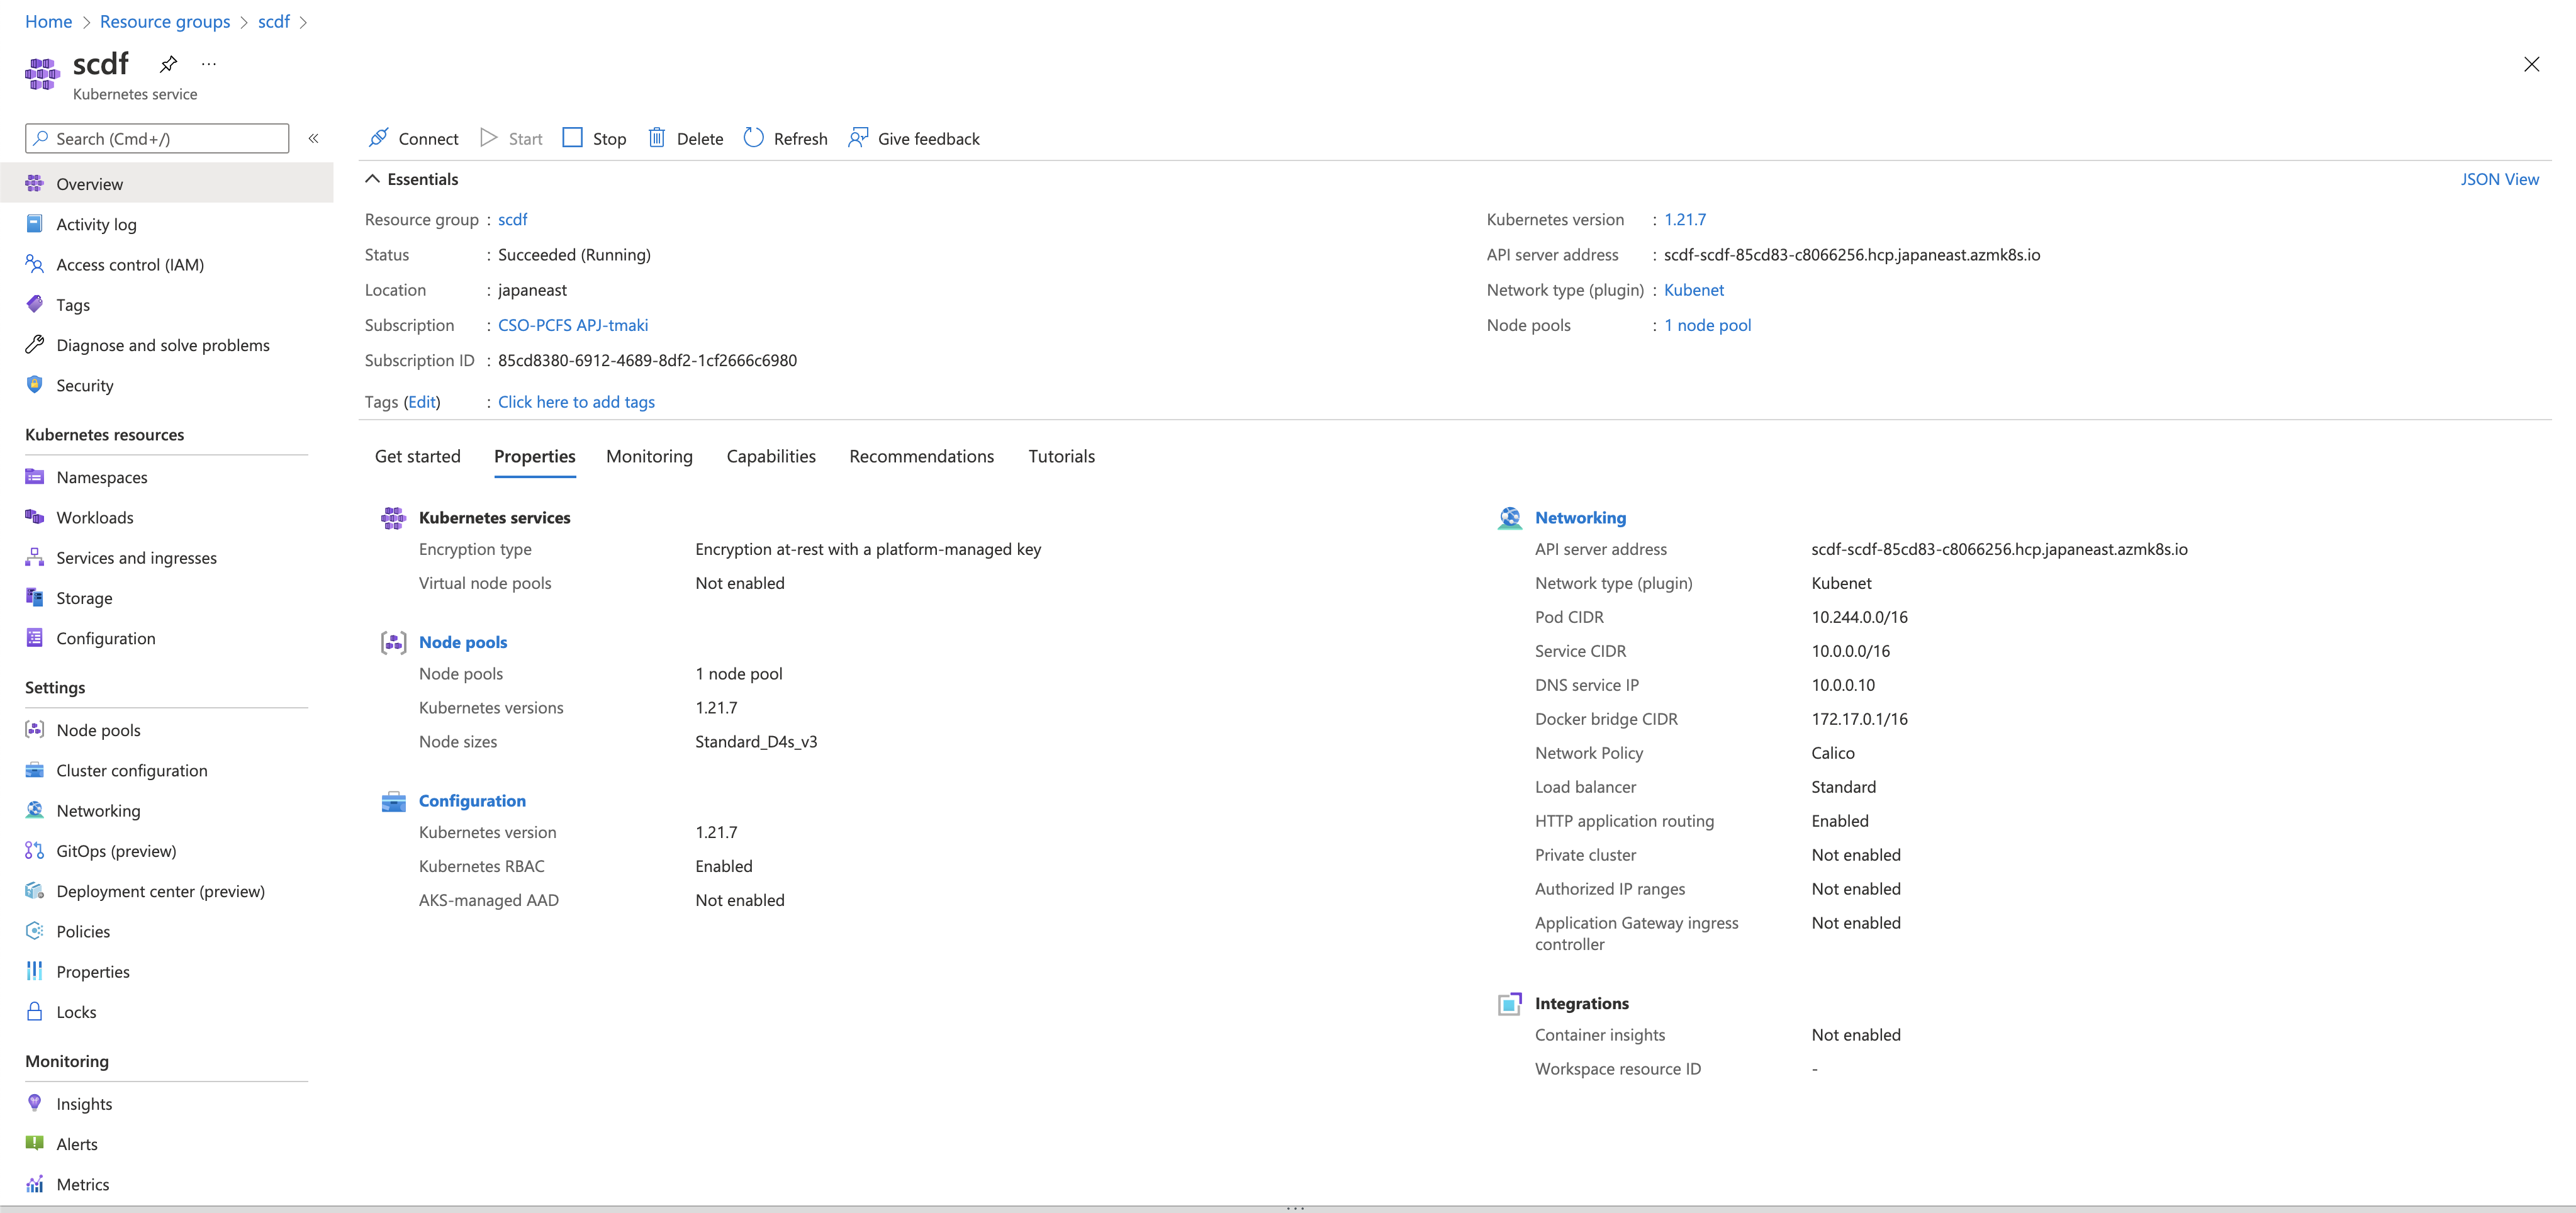Image resolution: width=2576 pixels, height=1213 pixels.
Task: Focus the Search (Cmd+/) field
Action: coord(157,138)
